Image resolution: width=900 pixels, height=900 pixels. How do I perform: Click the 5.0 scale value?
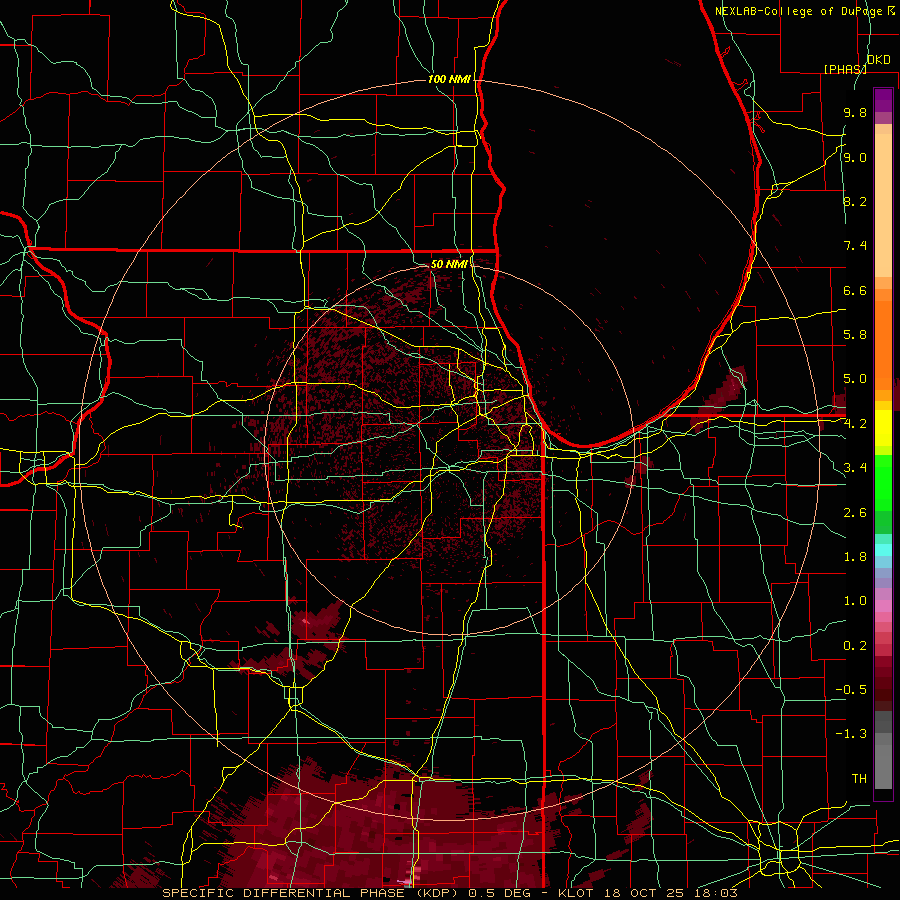pyautogui.click(x=855, y=379)
